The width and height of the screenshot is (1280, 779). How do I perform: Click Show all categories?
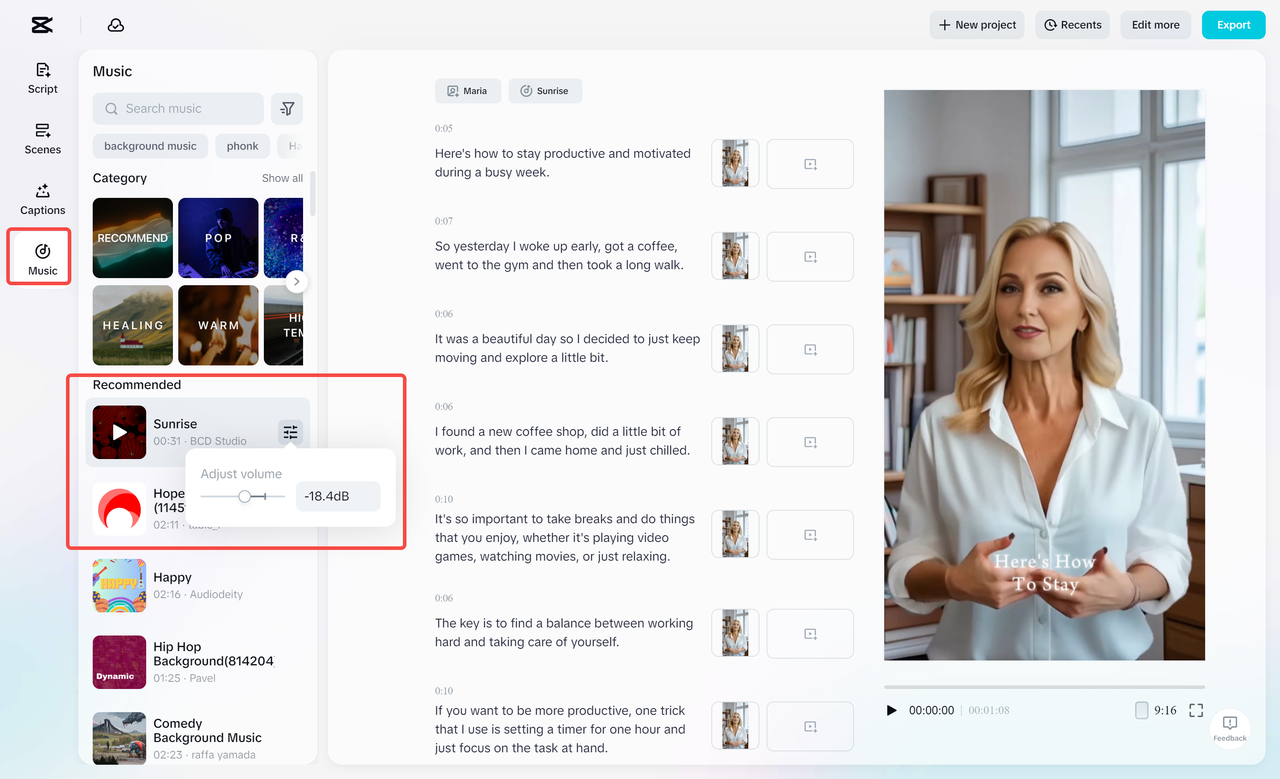pyautogui.click(x=282, y=178)
